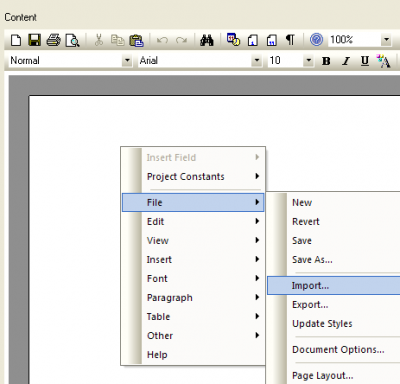Click the Save floppy disk icon

click(x=34, y=40)
